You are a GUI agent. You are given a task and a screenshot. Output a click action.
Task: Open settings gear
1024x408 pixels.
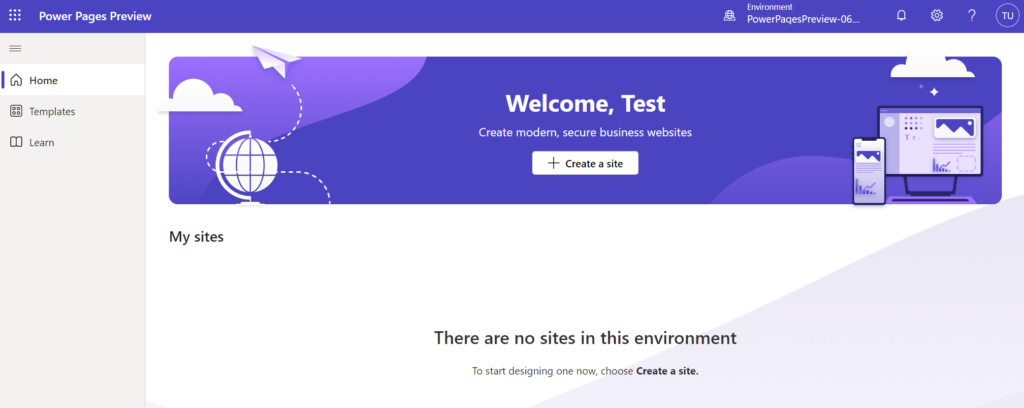936,16
